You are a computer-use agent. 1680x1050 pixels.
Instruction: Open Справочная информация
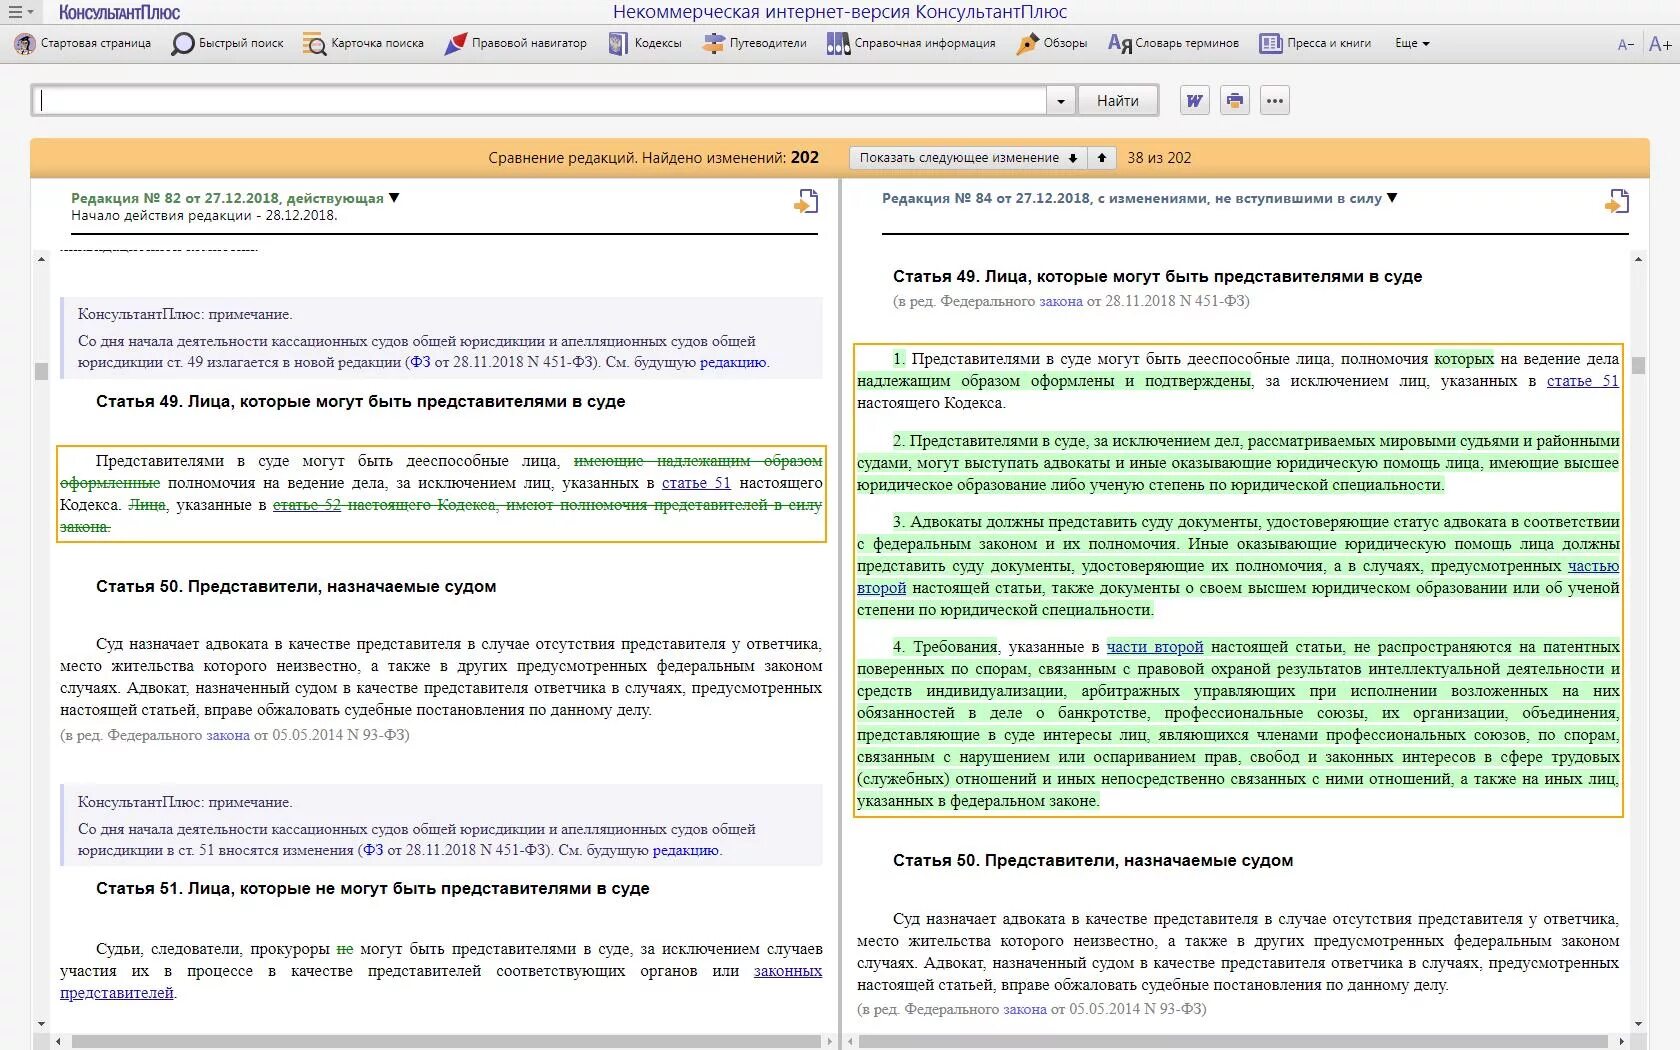click(911, 43)
